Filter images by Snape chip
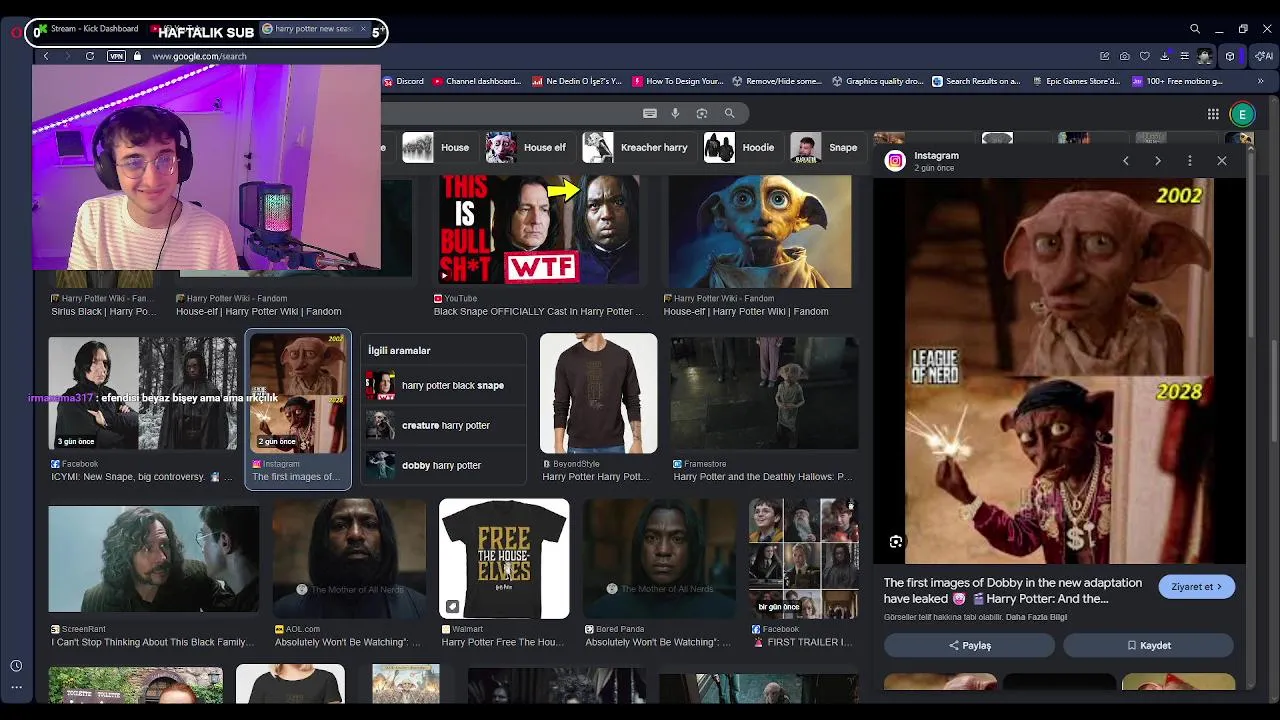 [x=825, y=148]
